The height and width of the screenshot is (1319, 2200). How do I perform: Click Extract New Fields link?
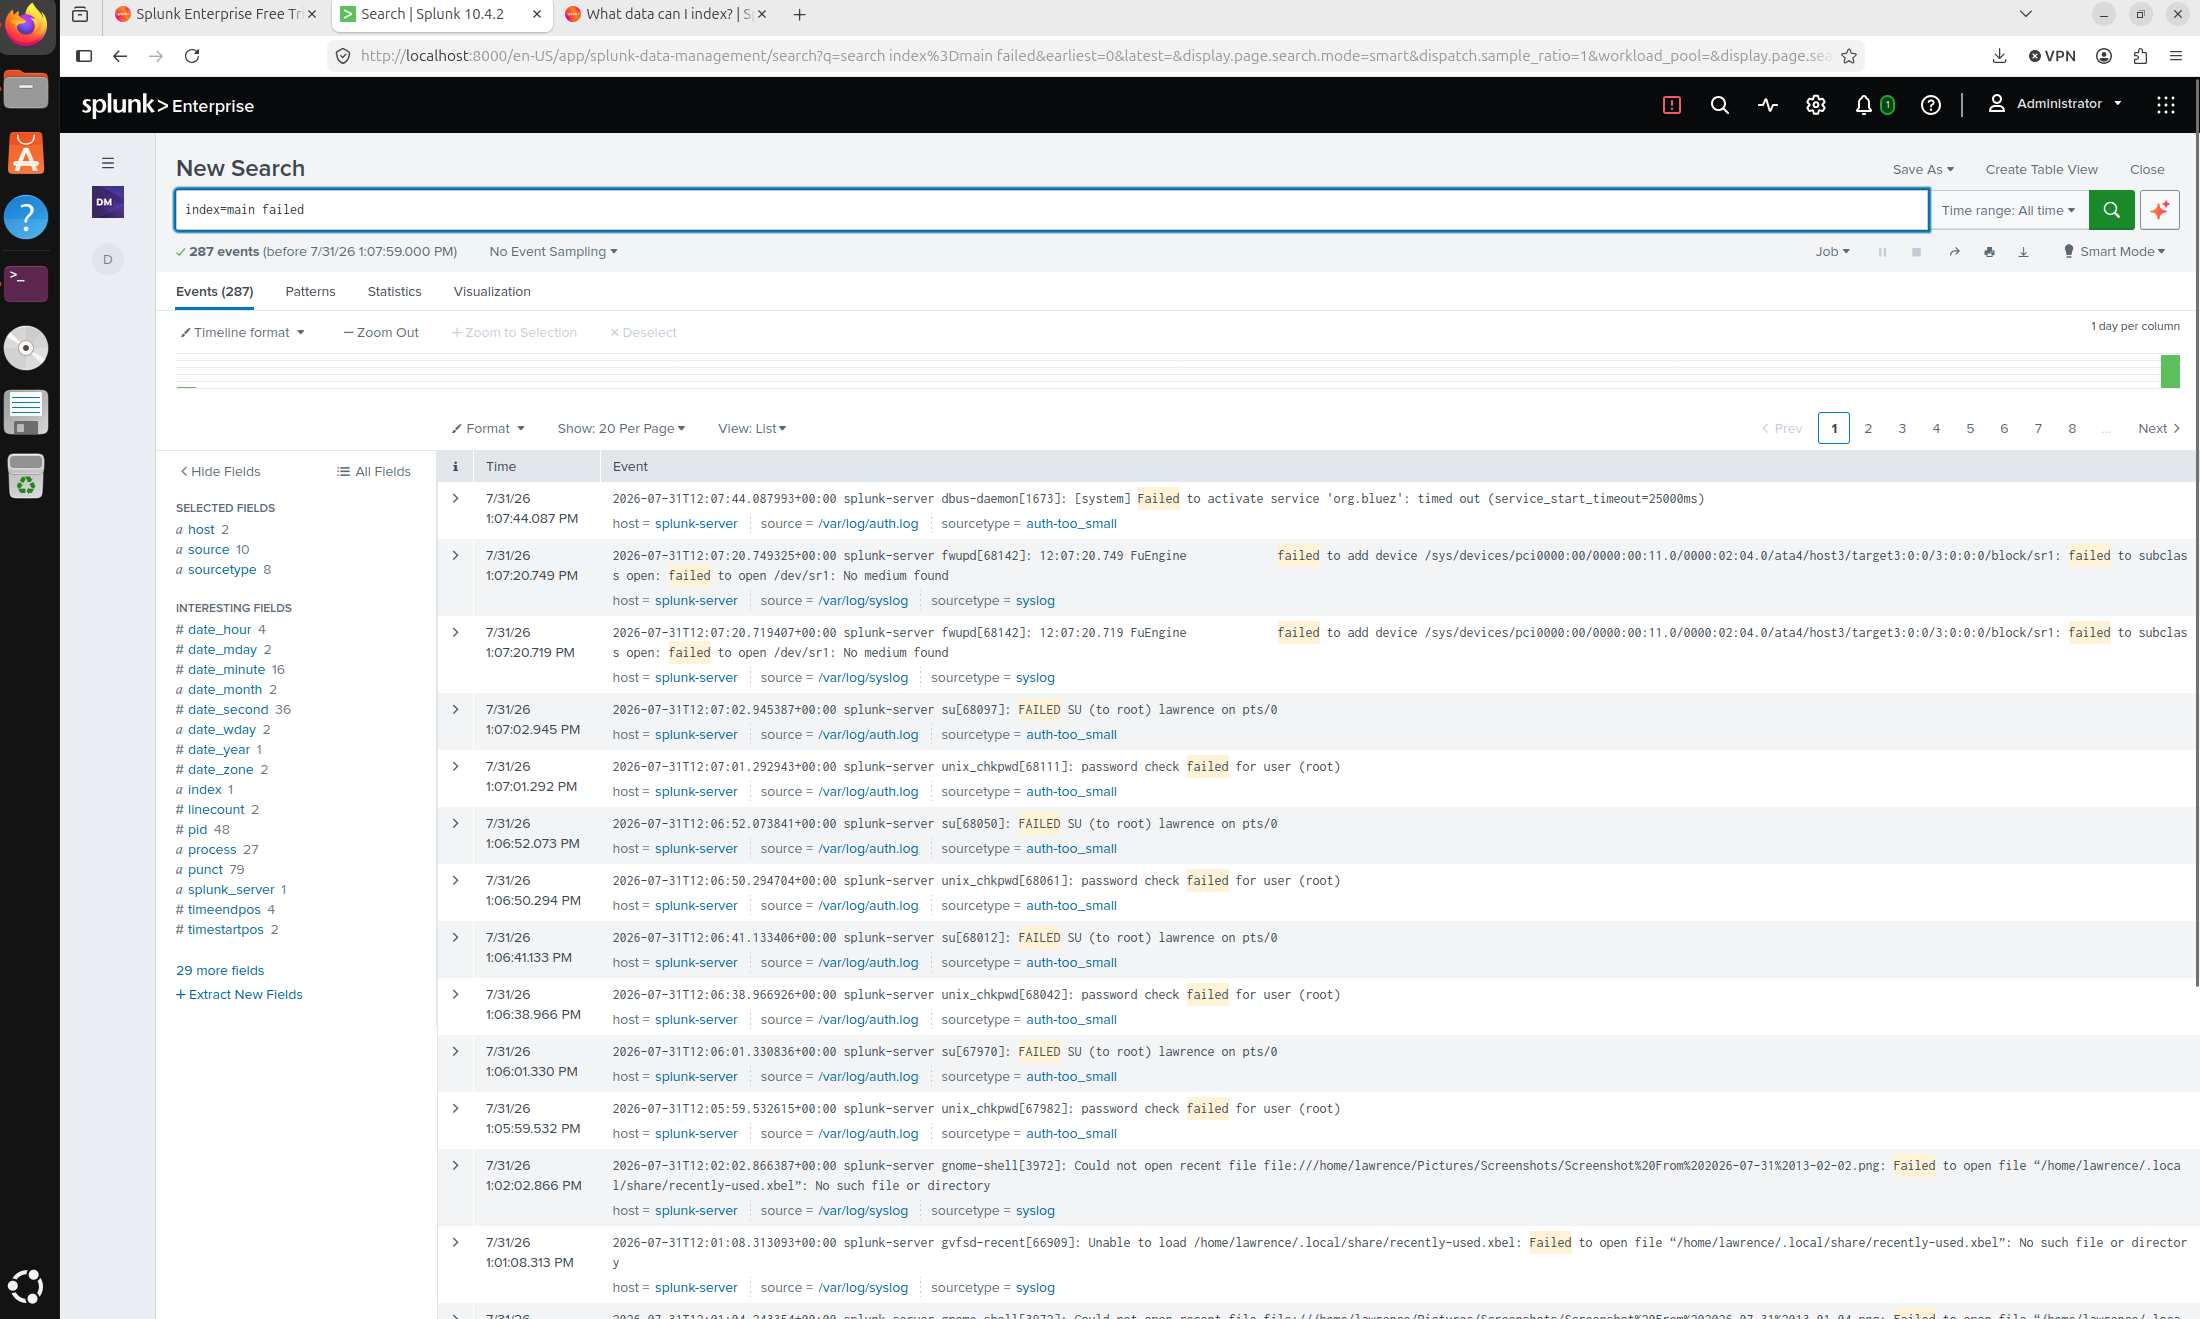coord(239,995)
